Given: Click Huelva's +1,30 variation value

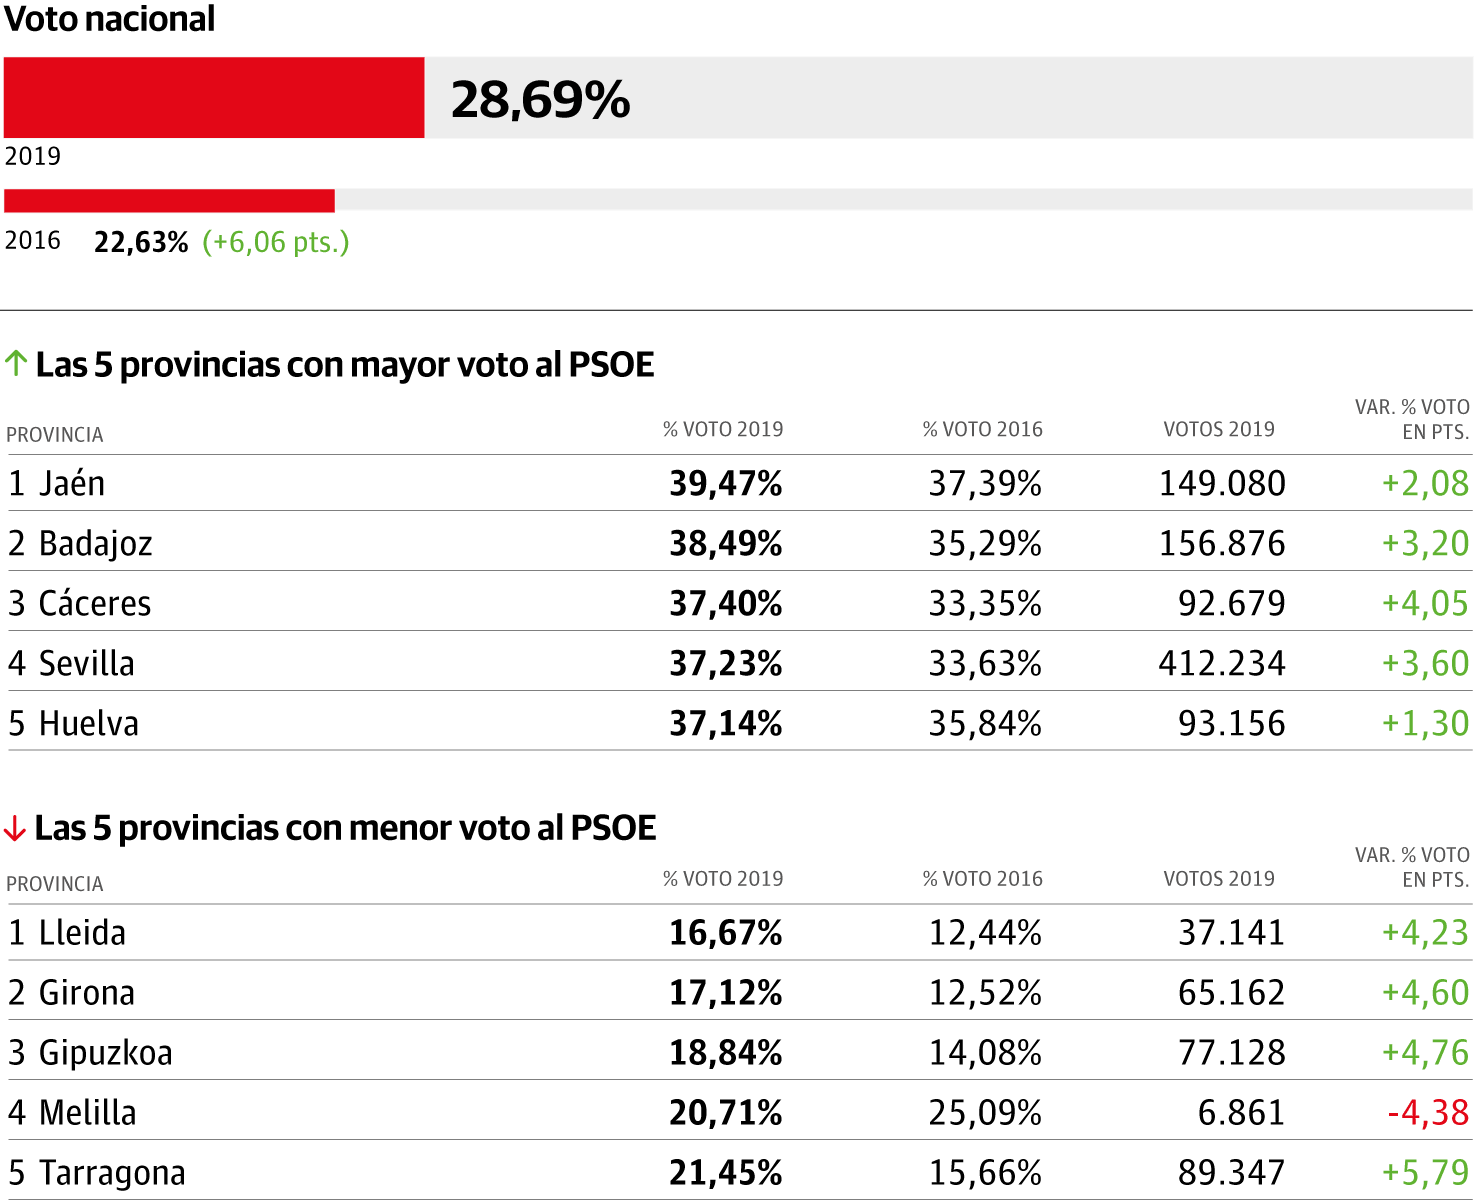Looking at the screenshot, I should [x=1425, y=723].
